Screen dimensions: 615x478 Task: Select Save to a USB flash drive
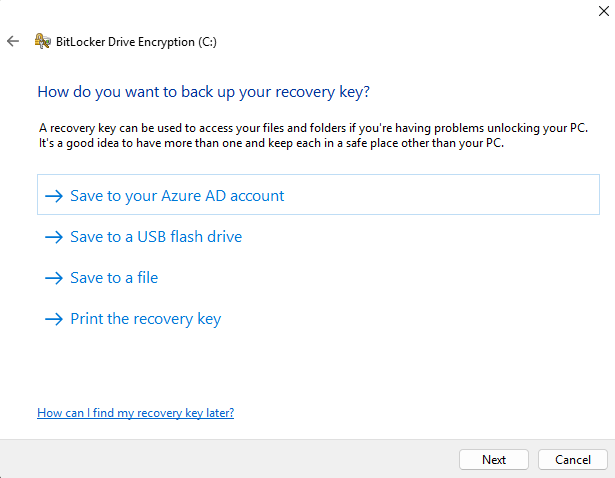pos(156,237)
